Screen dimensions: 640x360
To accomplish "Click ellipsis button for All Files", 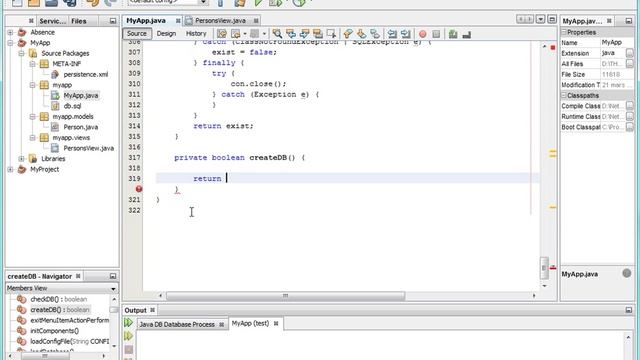I will 630,64.
